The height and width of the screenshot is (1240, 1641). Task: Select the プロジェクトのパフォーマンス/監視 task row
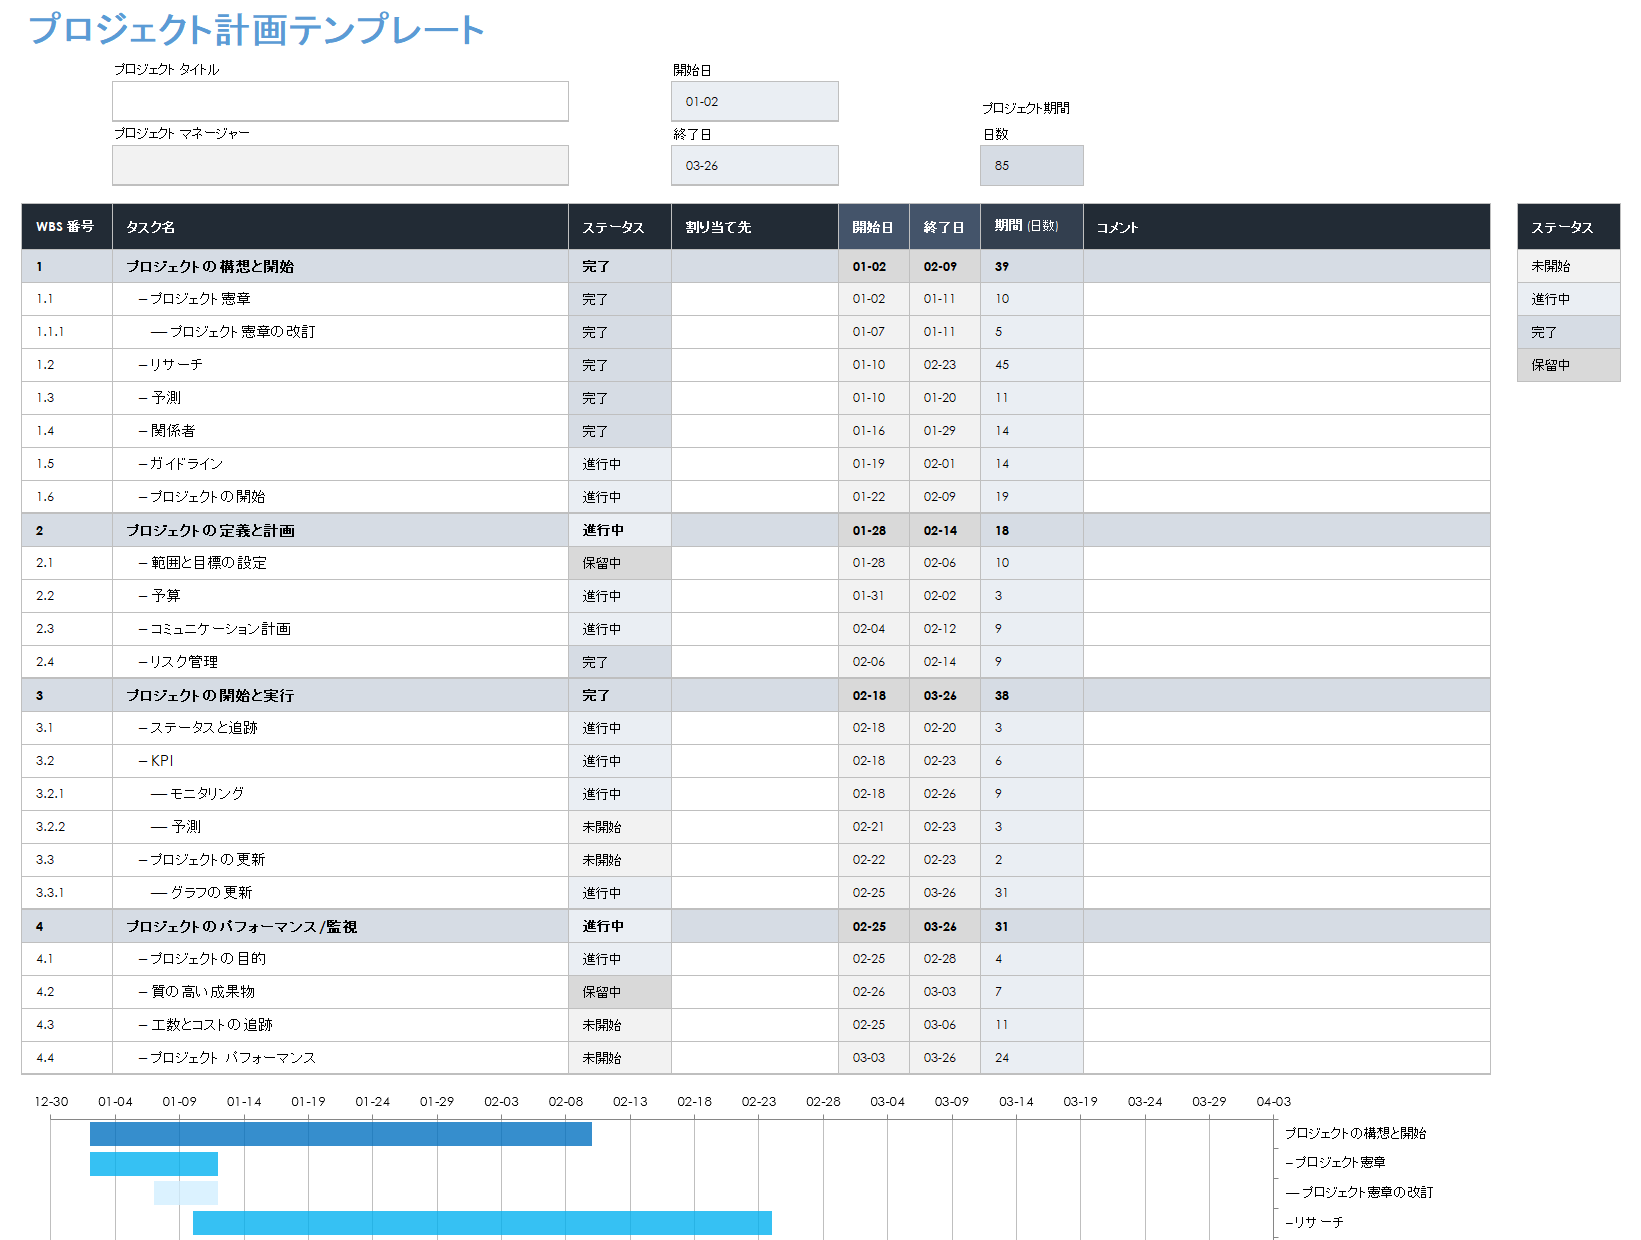[756, 926]
